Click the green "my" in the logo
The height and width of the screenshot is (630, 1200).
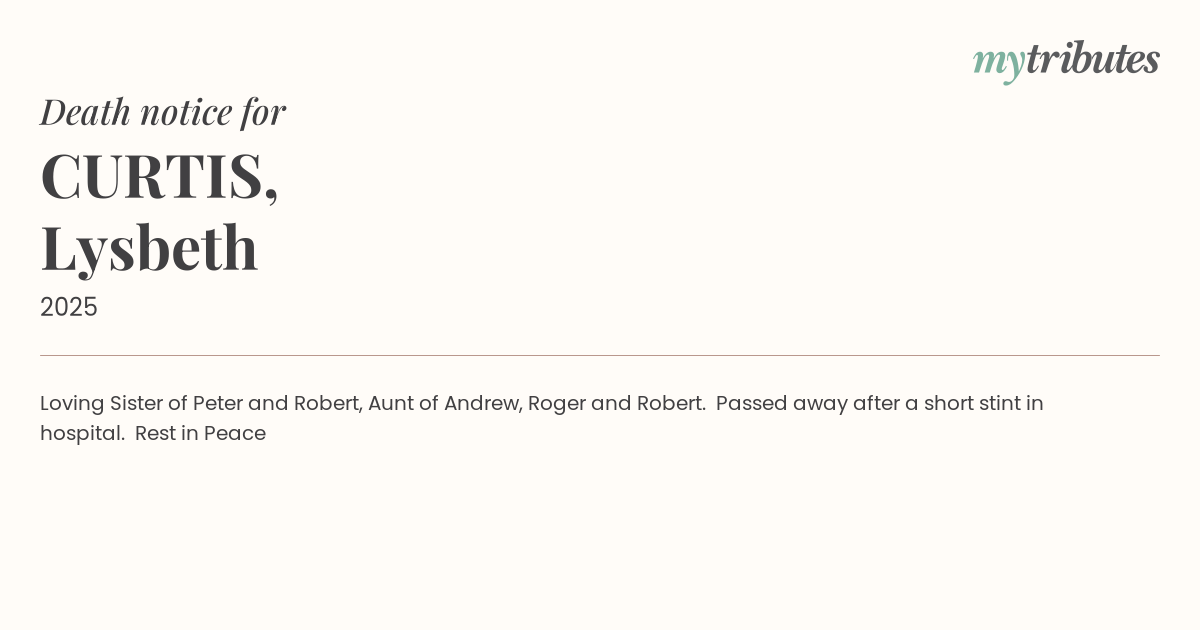[998, 62]
